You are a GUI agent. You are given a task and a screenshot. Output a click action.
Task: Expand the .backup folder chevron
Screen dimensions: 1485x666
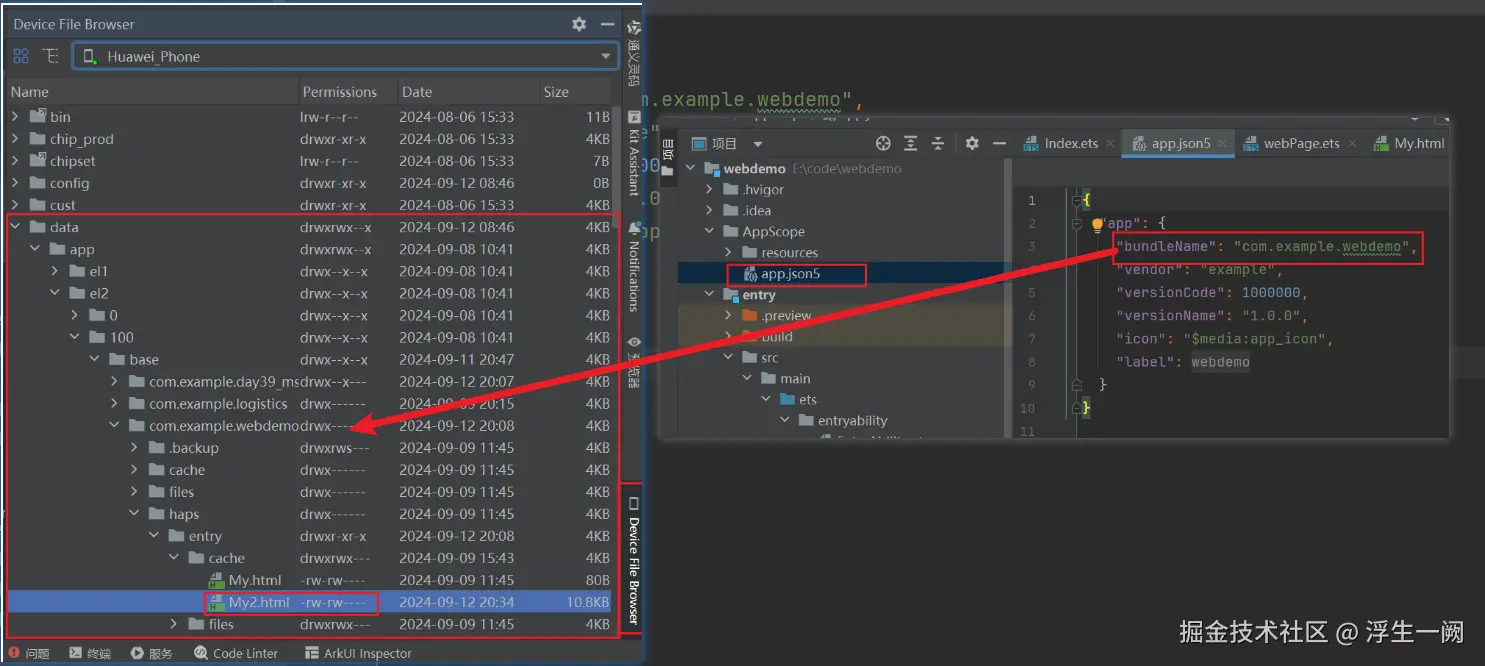pyautogui.click(x=135, y=448)
